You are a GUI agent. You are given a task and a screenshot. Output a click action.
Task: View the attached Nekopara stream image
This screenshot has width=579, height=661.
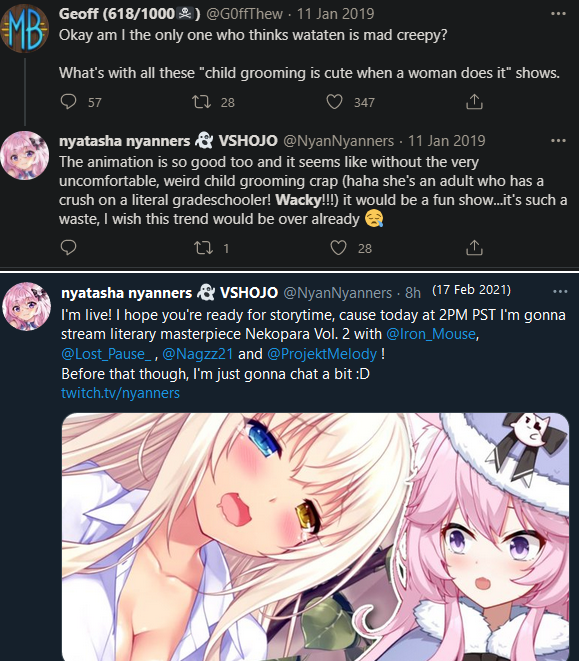315,537
